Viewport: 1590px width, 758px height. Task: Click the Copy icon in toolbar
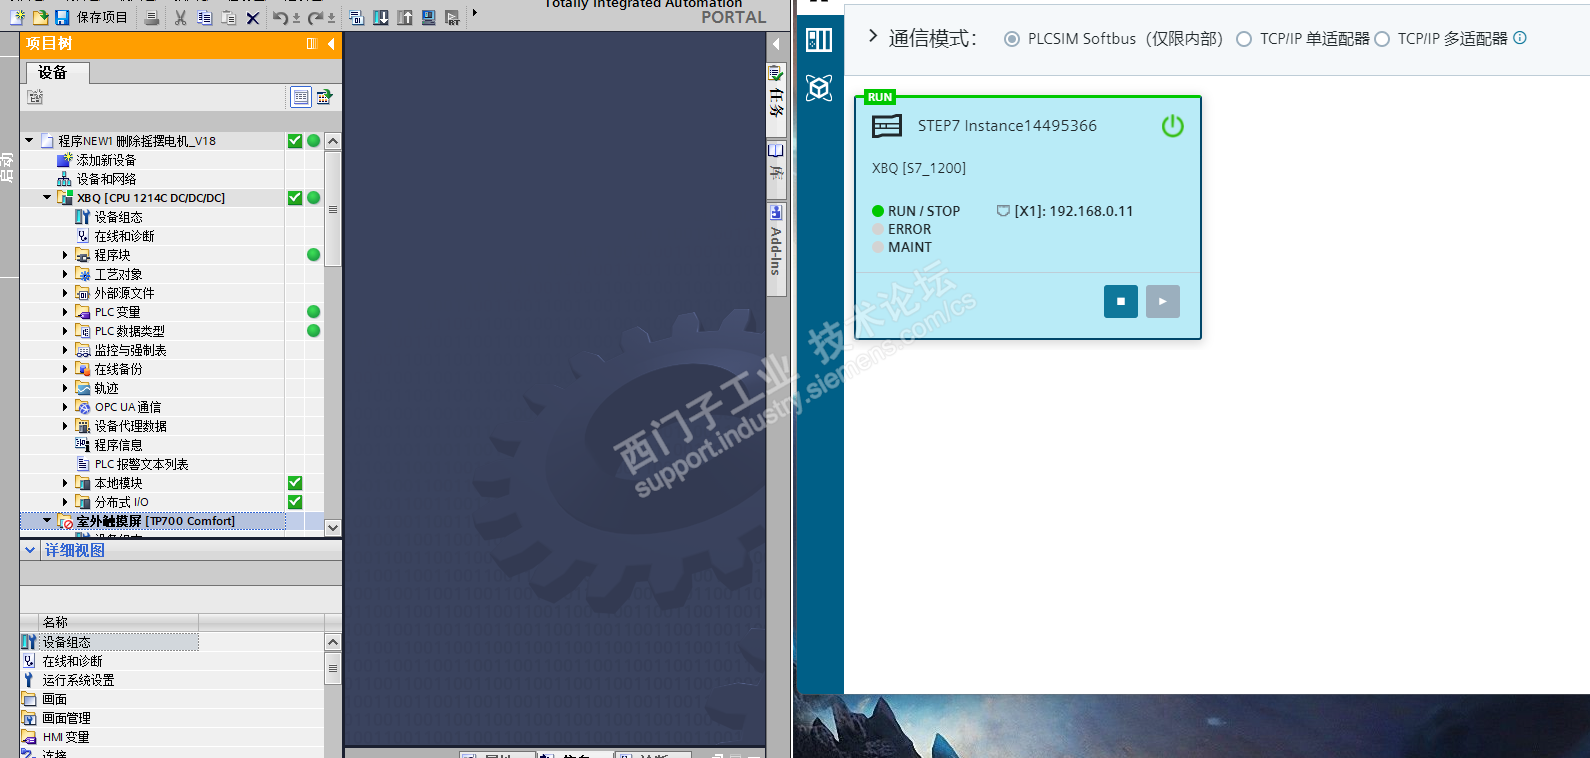[204, 17]
